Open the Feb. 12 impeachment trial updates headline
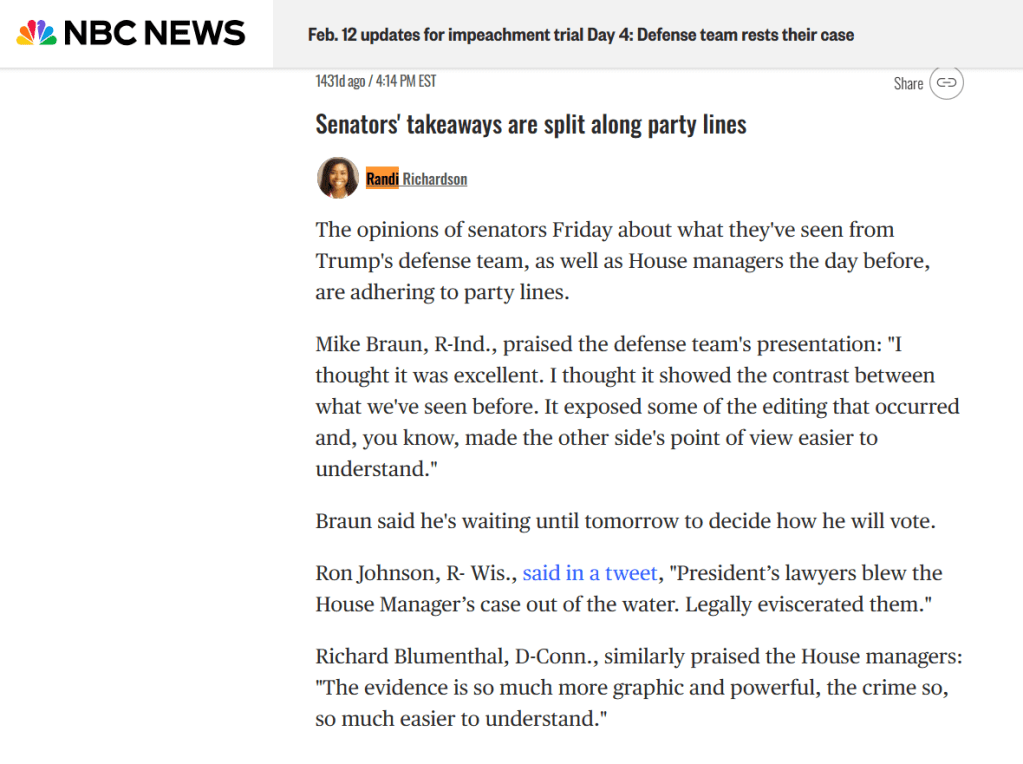The image size is (1023, 764). [x=580, y=35]
